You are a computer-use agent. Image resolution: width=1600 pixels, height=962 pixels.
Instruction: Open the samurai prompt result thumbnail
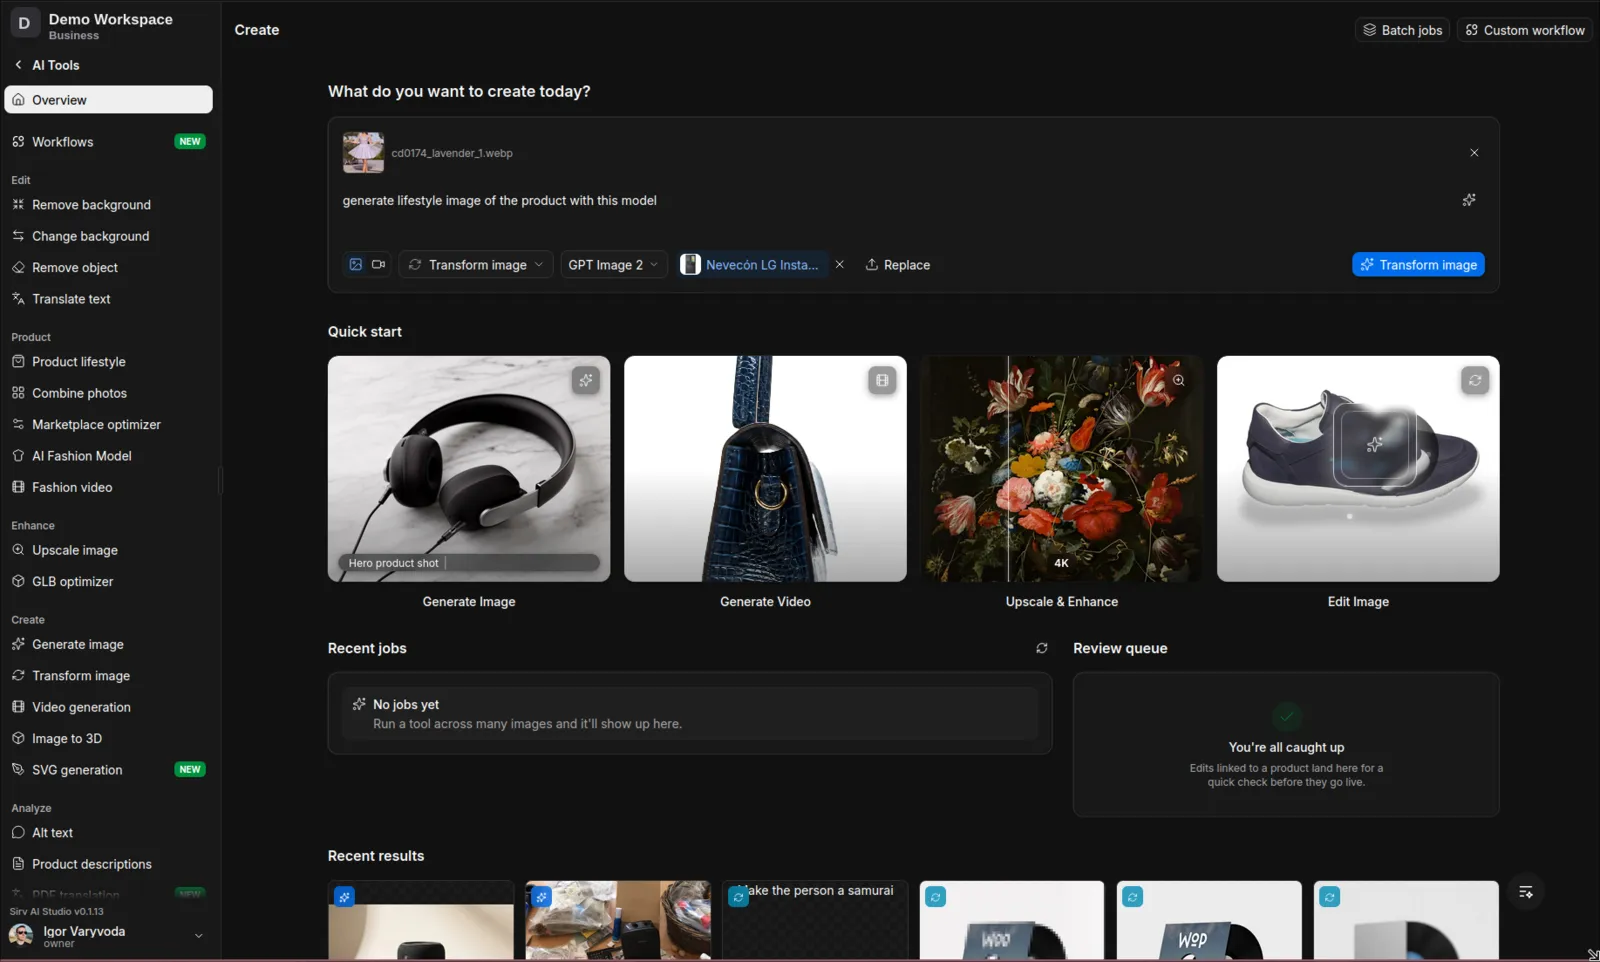pos(815,920)
